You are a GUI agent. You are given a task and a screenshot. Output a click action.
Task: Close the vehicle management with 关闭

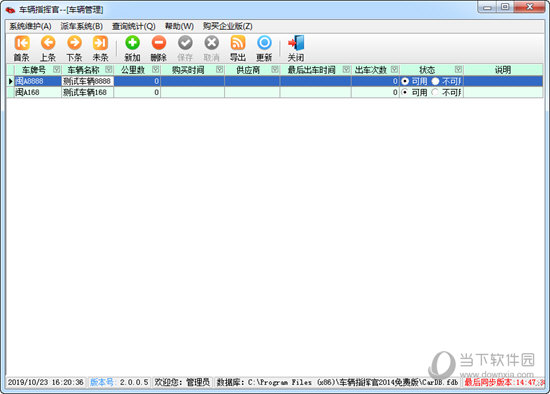click(x=296, y=48)
